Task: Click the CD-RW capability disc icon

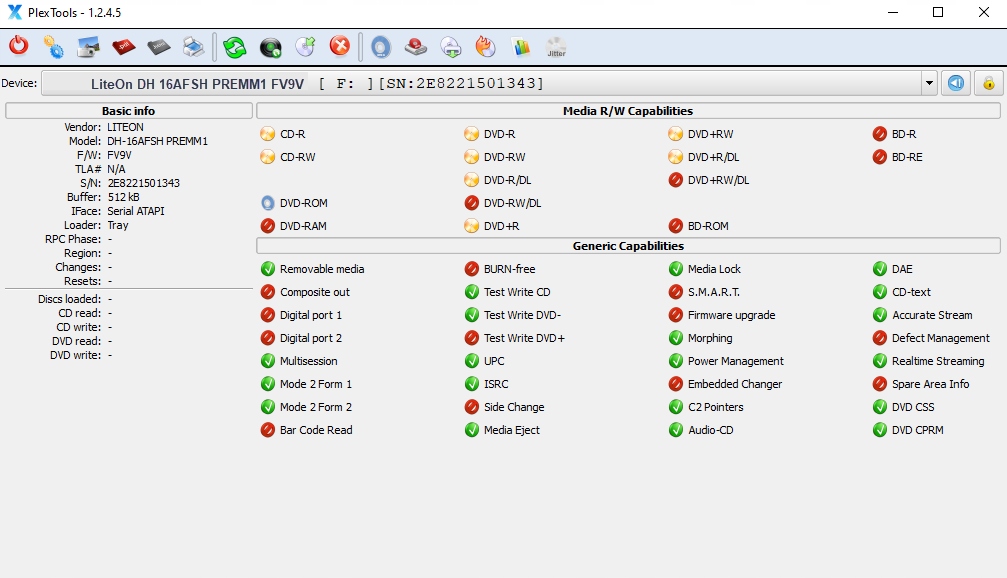Action: click(268, 157)
